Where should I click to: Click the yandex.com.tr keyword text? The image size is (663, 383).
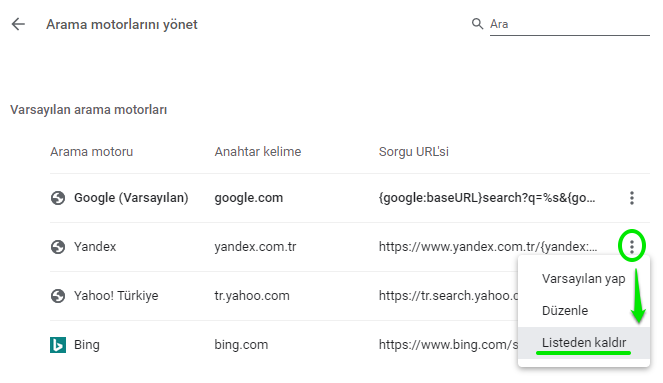tap(255, 247)
